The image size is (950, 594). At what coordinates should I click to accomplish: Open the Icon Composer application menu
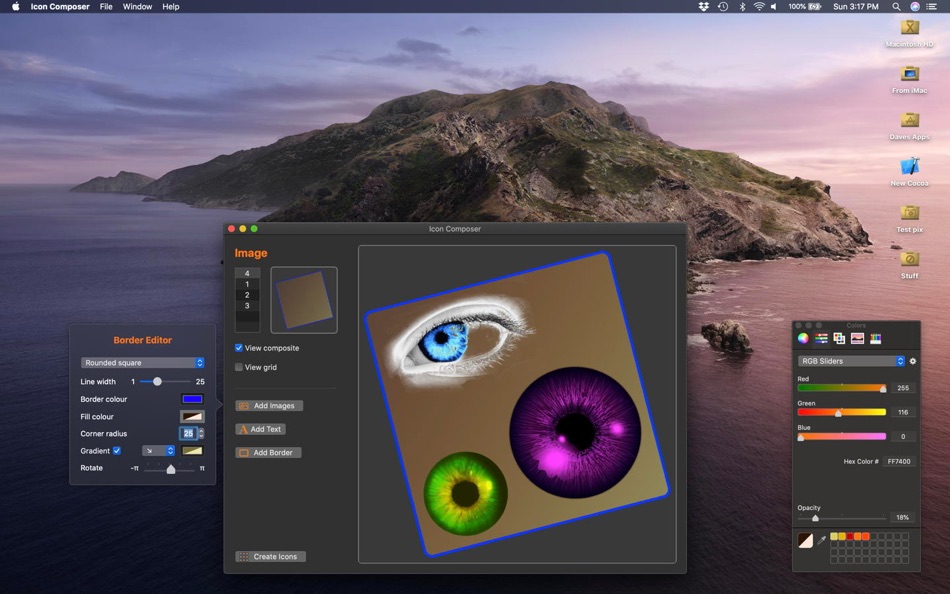(60, 7)
